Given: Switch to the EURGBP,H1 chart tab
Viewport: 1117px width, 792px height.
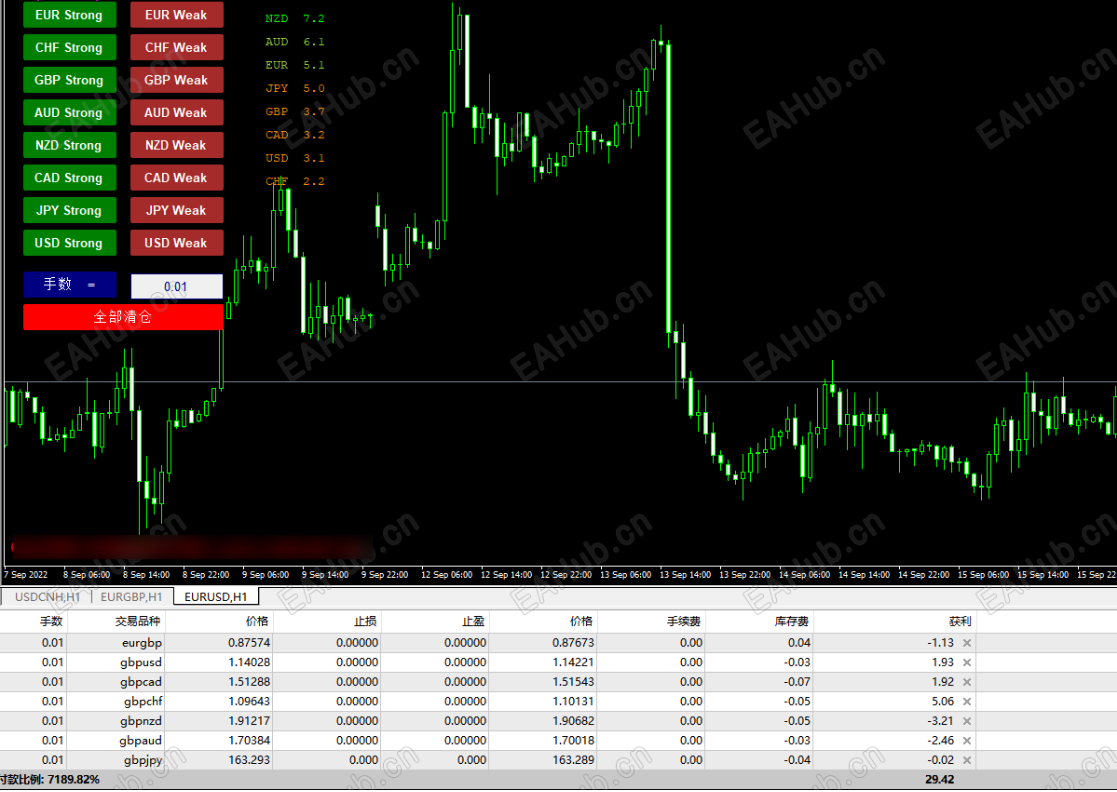Looking at the screenshot, I should tap(132, 597).
